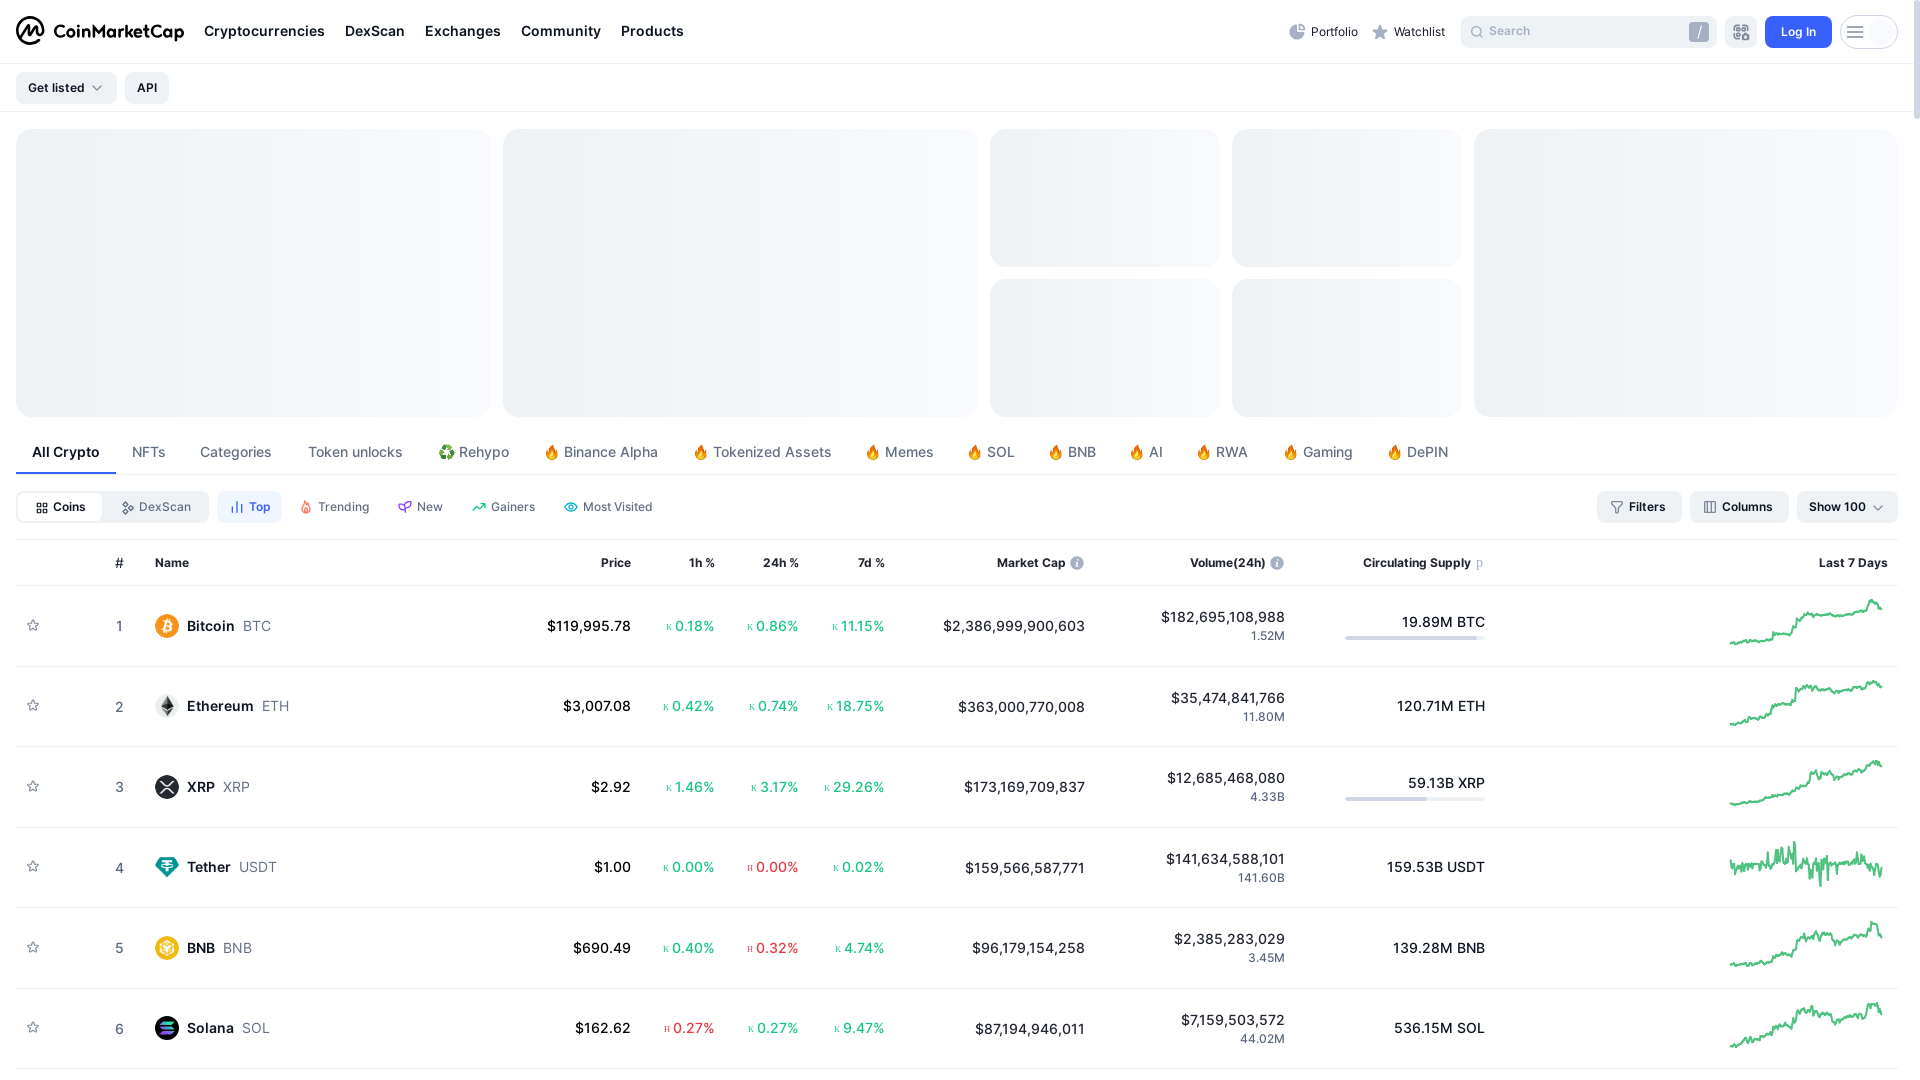This screenshot has width=1920, height=1080.
Task: Open the Memes tab
Action: tap(899, 452)
